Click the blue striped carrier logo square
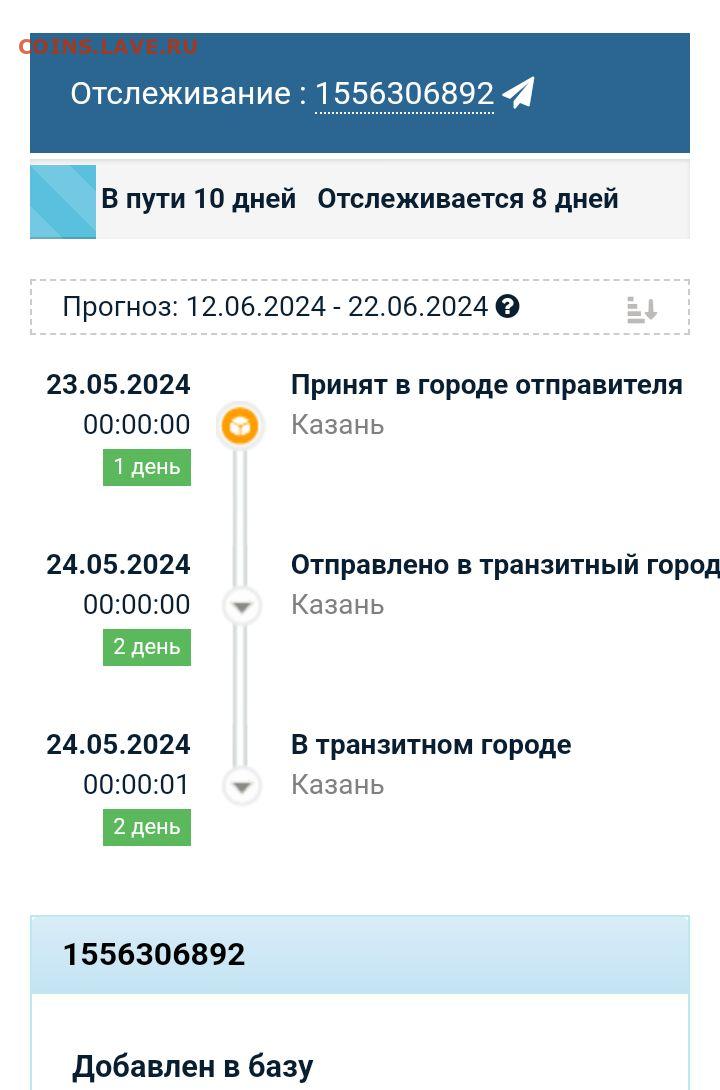This screenshot has width=720, height=1090. tap(63, 202)
